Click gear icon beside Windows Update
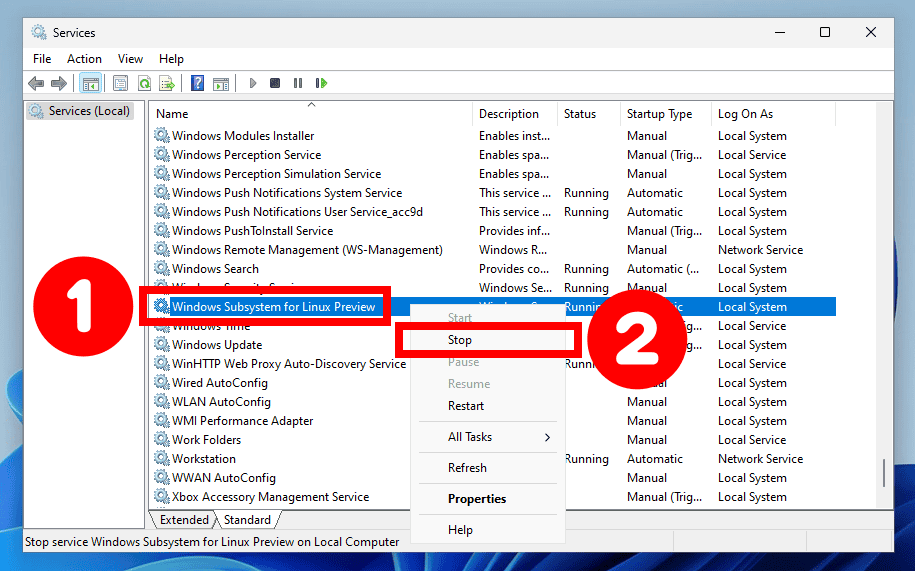 (162, 345)
